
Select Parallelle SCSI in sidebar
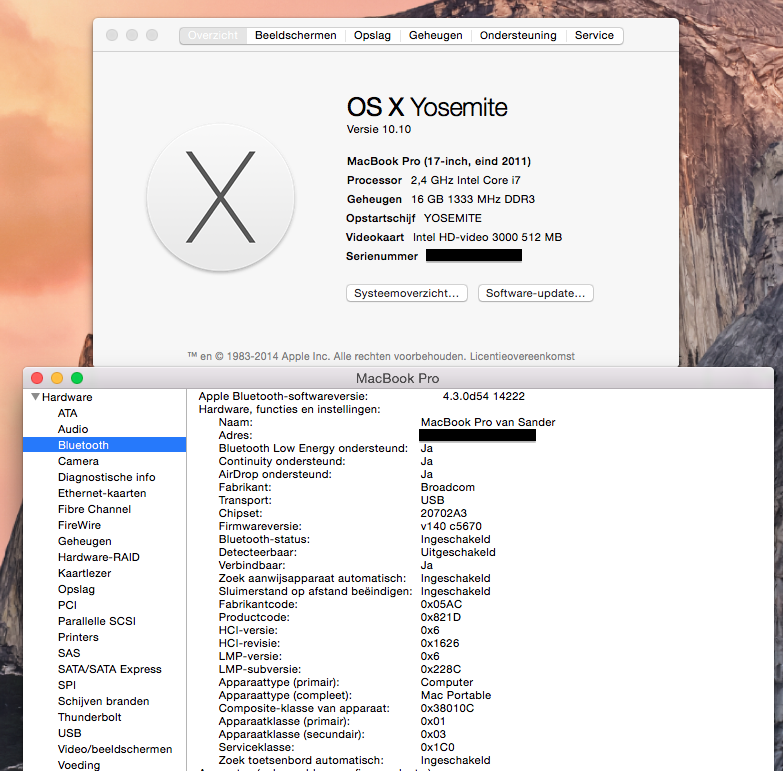97,621
